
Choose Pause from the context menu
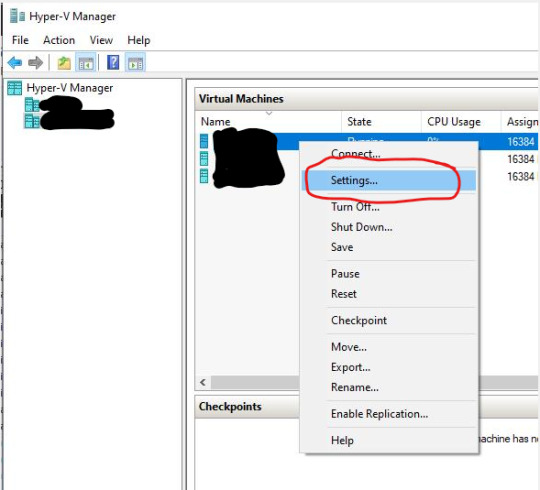(x=389, y=274)
